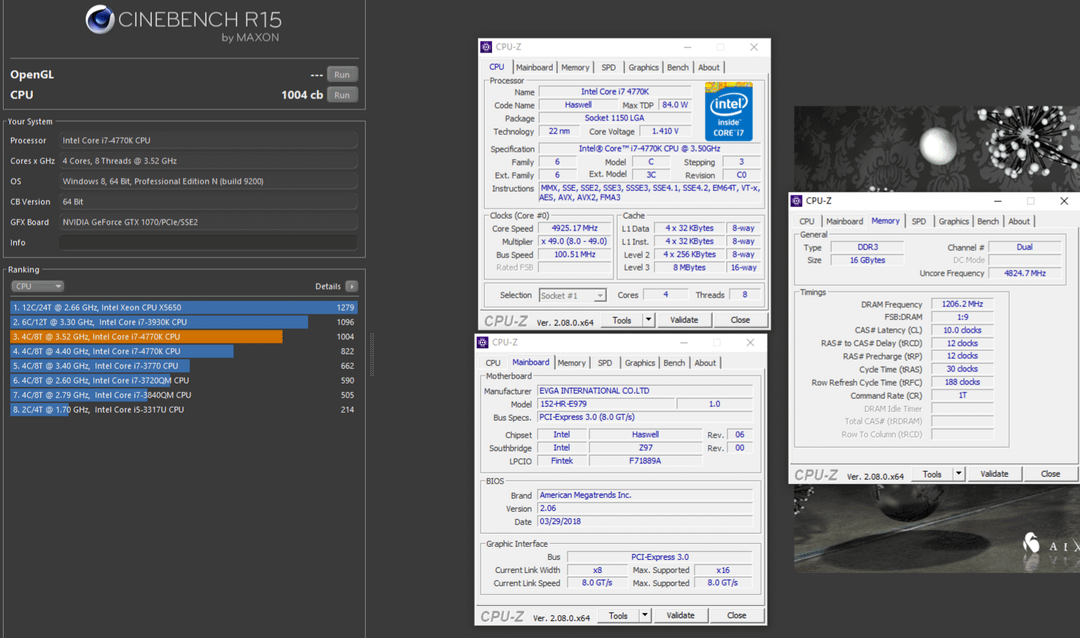The height and width of the screenshot is (638, 1080).
Task: Open SPD tab in Memory CPU-Z window
Action: pyautogui.click(x=919, y=222)
